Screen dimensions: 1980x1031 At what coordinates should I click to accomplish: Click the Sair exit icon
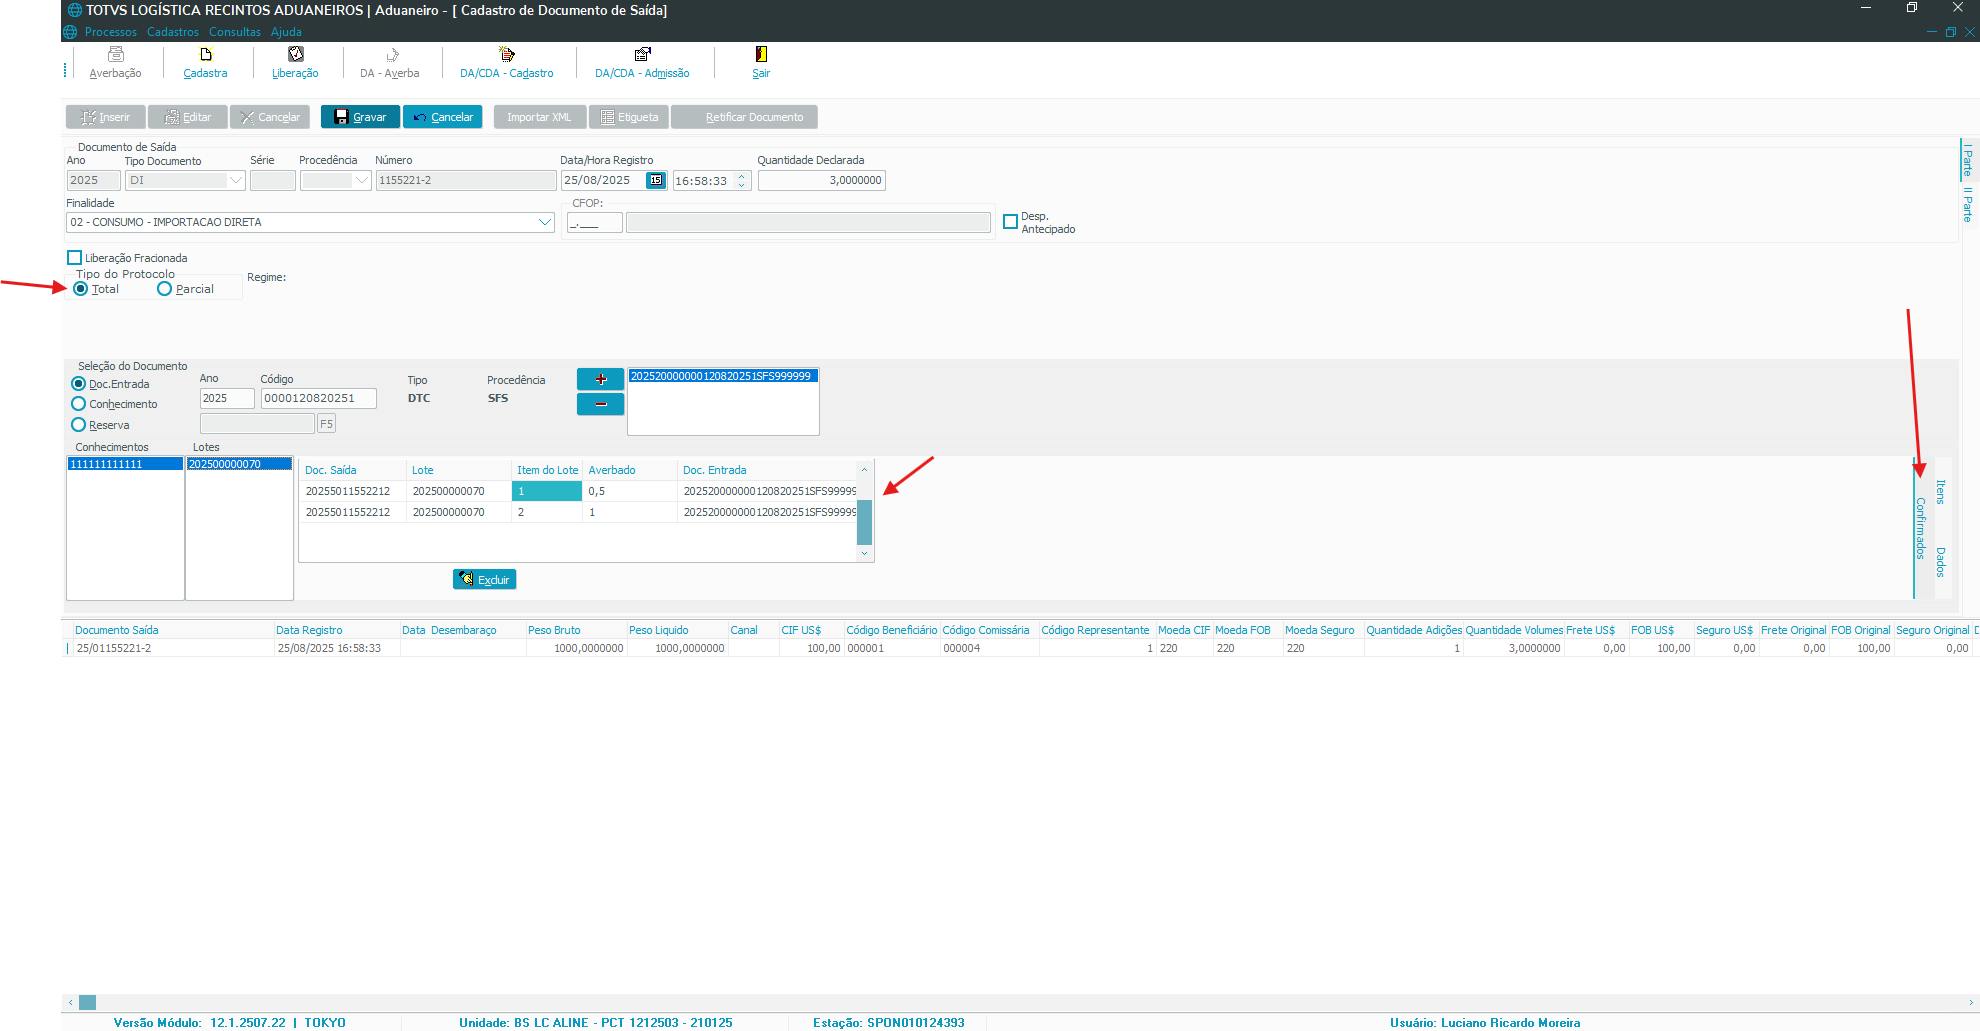point(761,62)
